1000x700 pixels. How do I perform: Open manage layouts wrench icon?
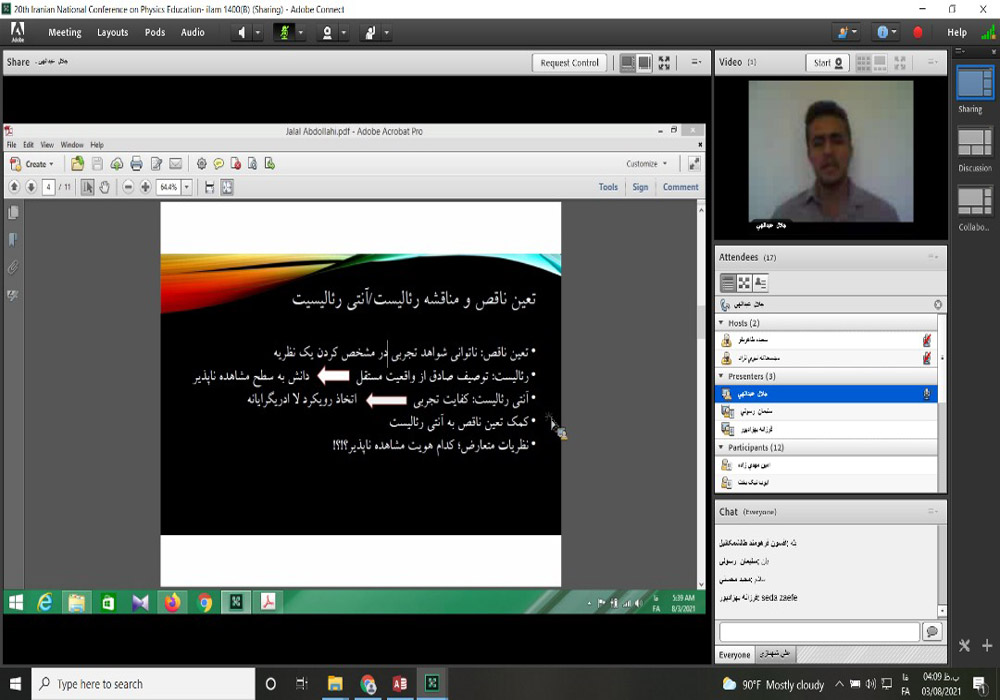coord(965,646)
